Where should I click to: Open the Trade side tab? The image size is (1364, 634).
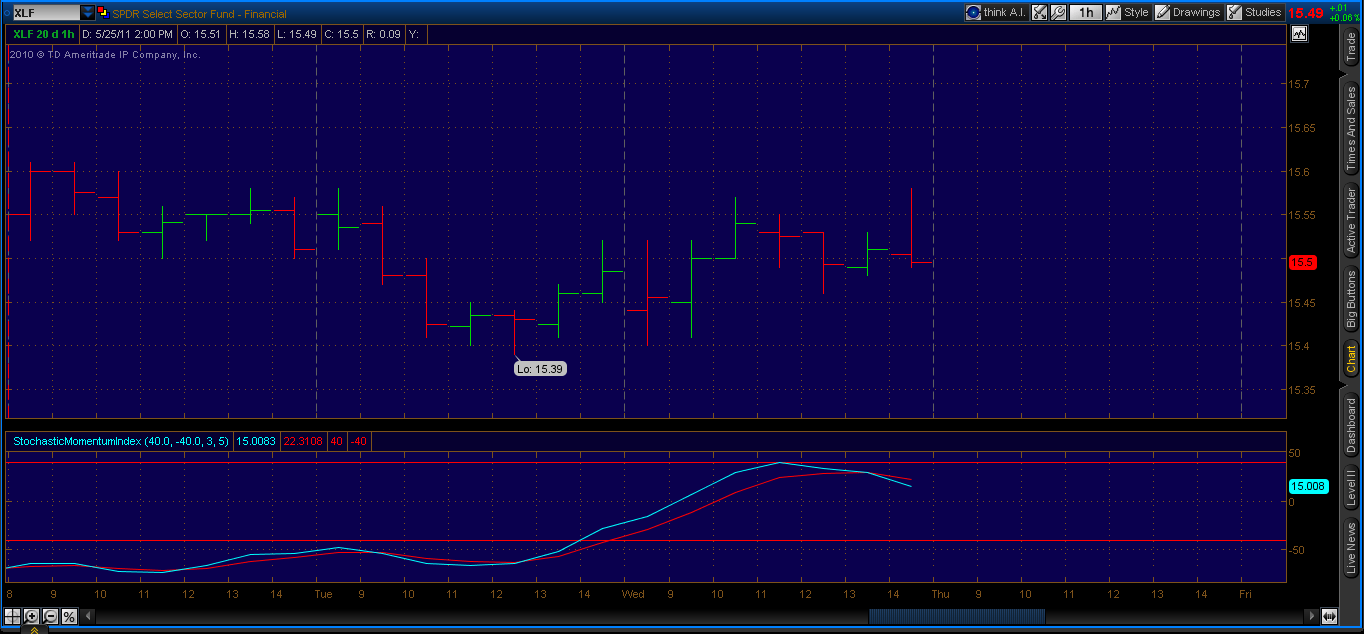[x=1351, y=49]
